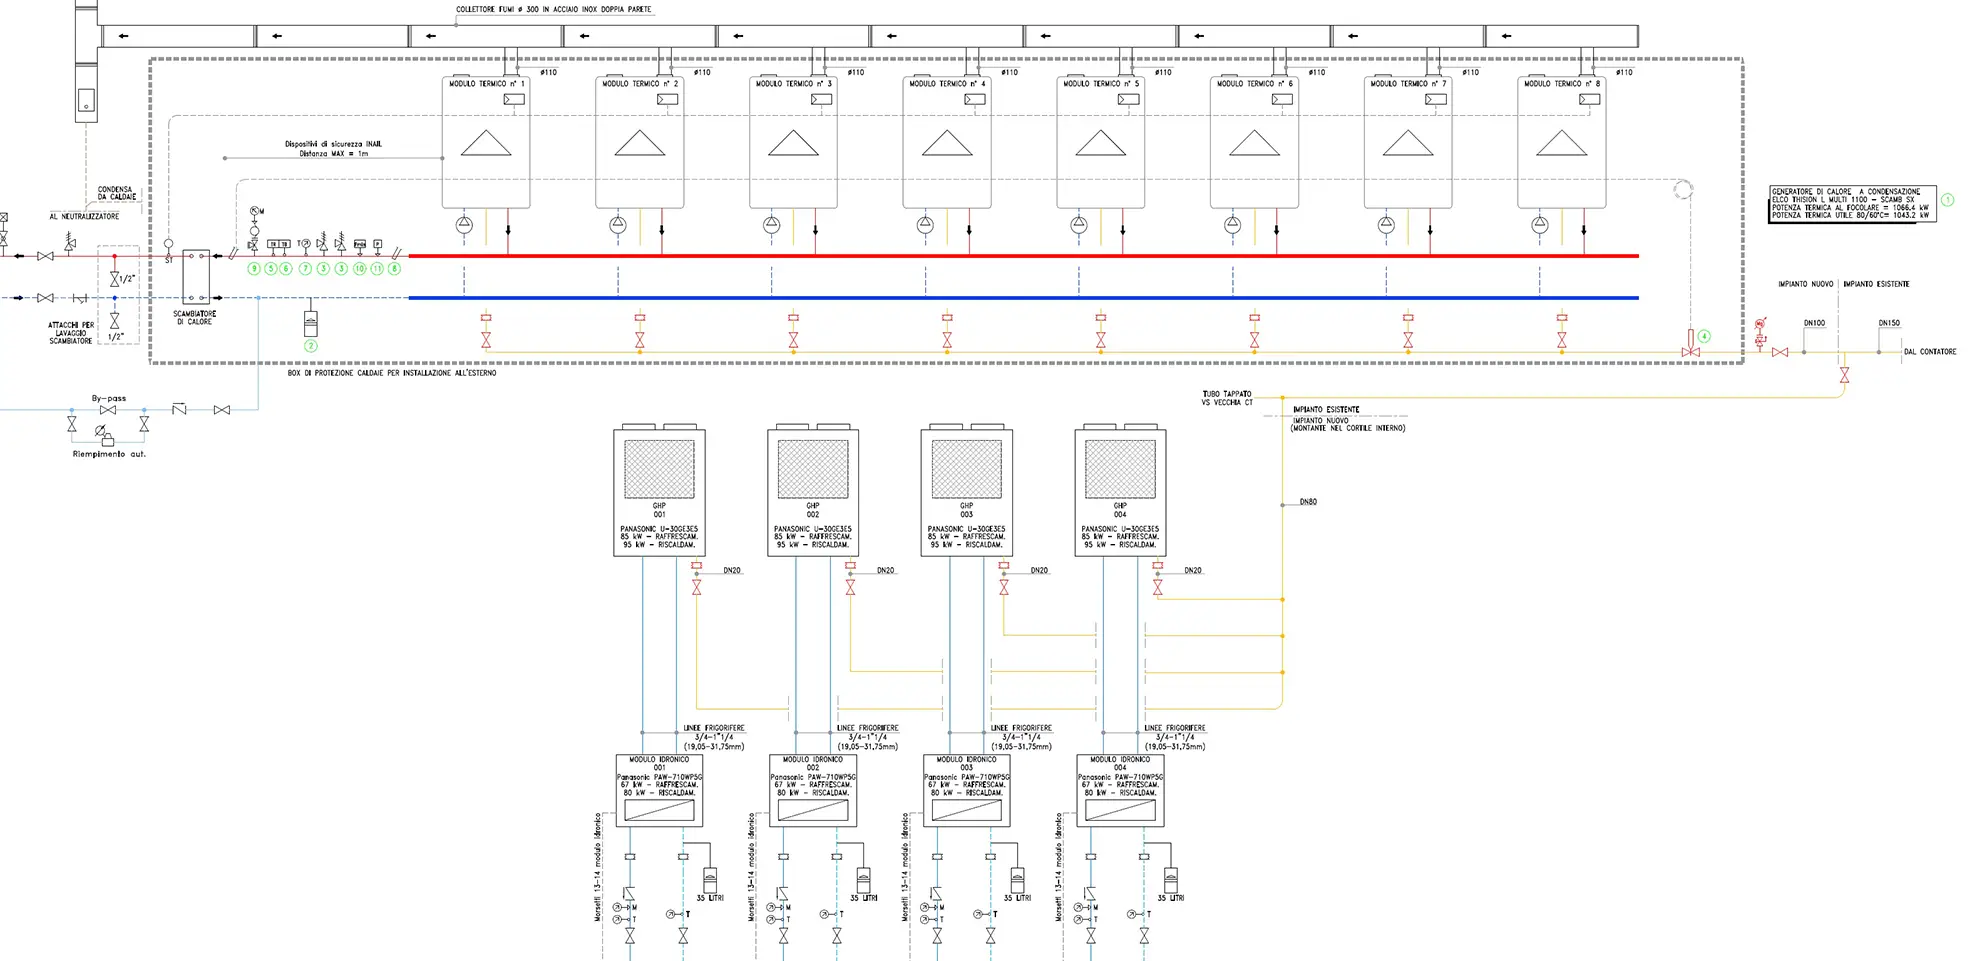
Task: Select the green circled number 1 marker
Action: [x=1947, y=200]
